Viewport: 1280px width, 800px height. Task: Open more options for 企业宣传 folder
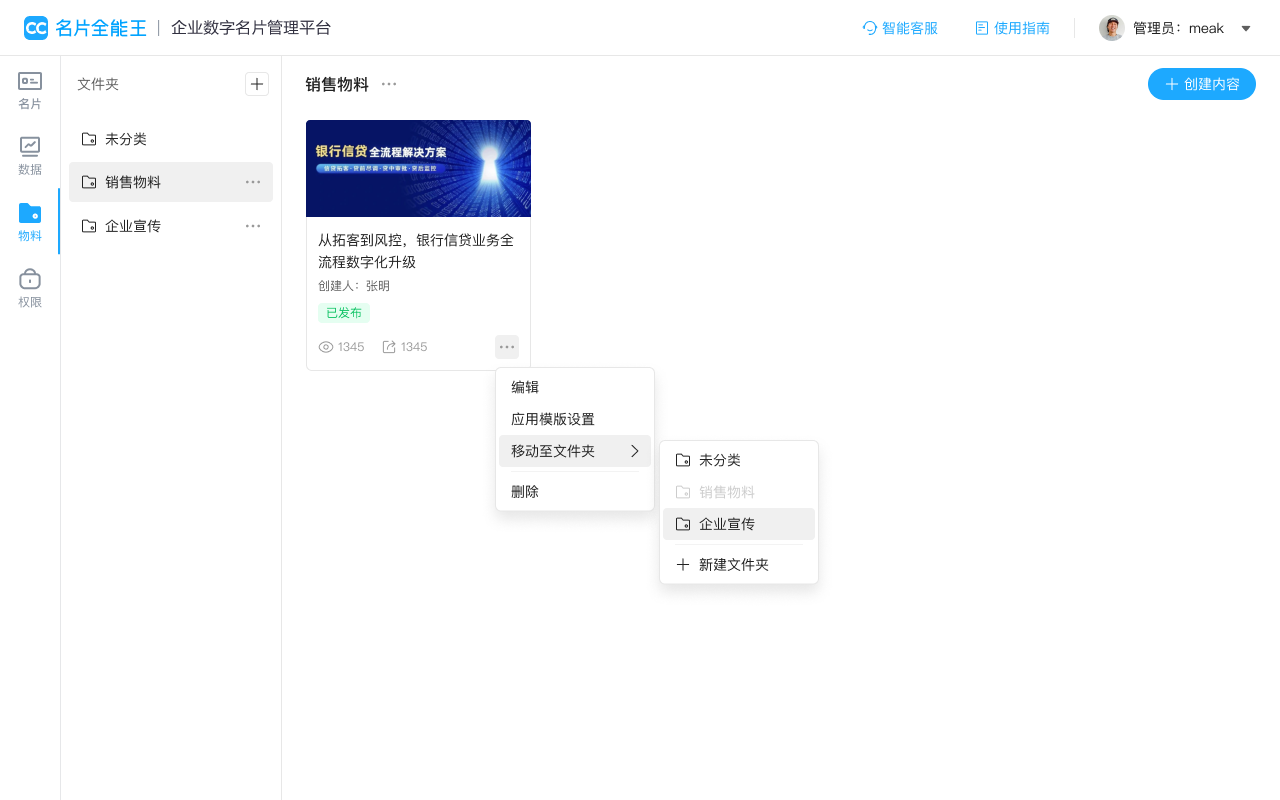[x=253, y=226]
